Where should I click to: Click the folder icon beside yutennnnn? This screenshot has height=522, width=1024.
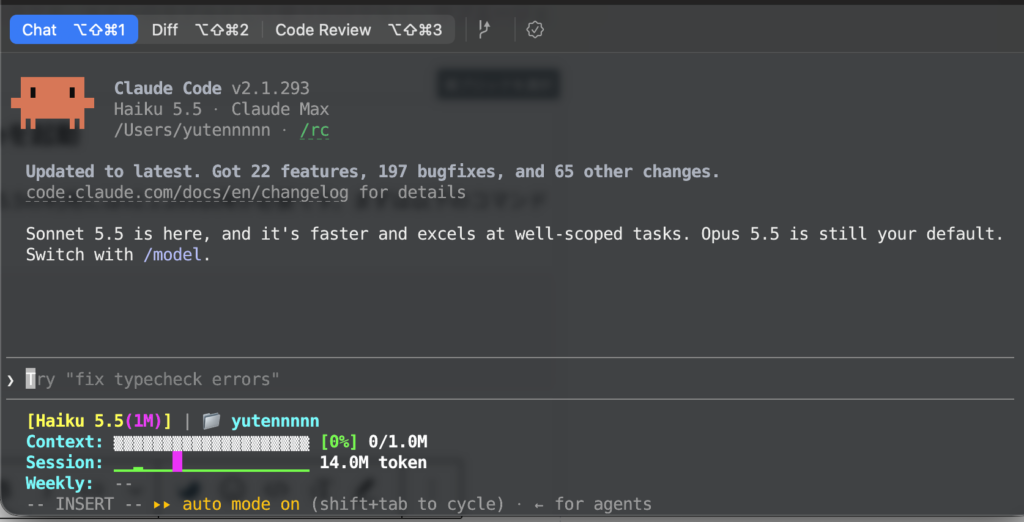(x=211, y=421)
